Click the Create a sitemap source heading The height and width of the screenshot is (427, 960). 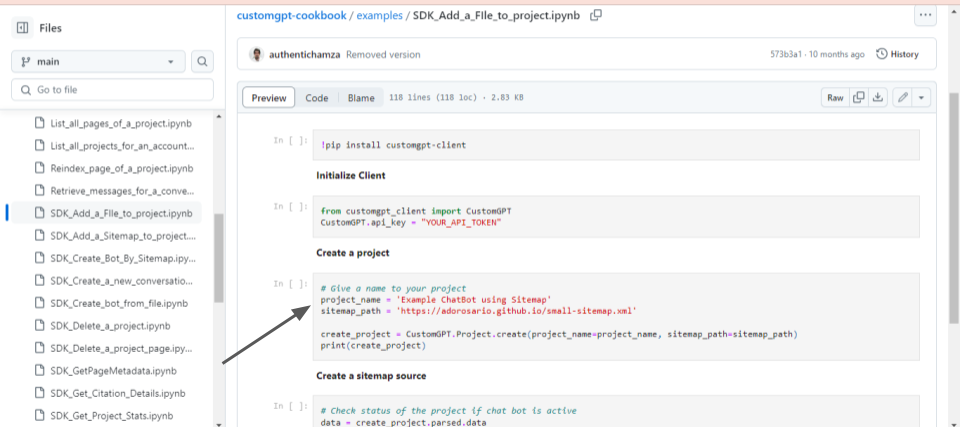click(x=371, y=376)
